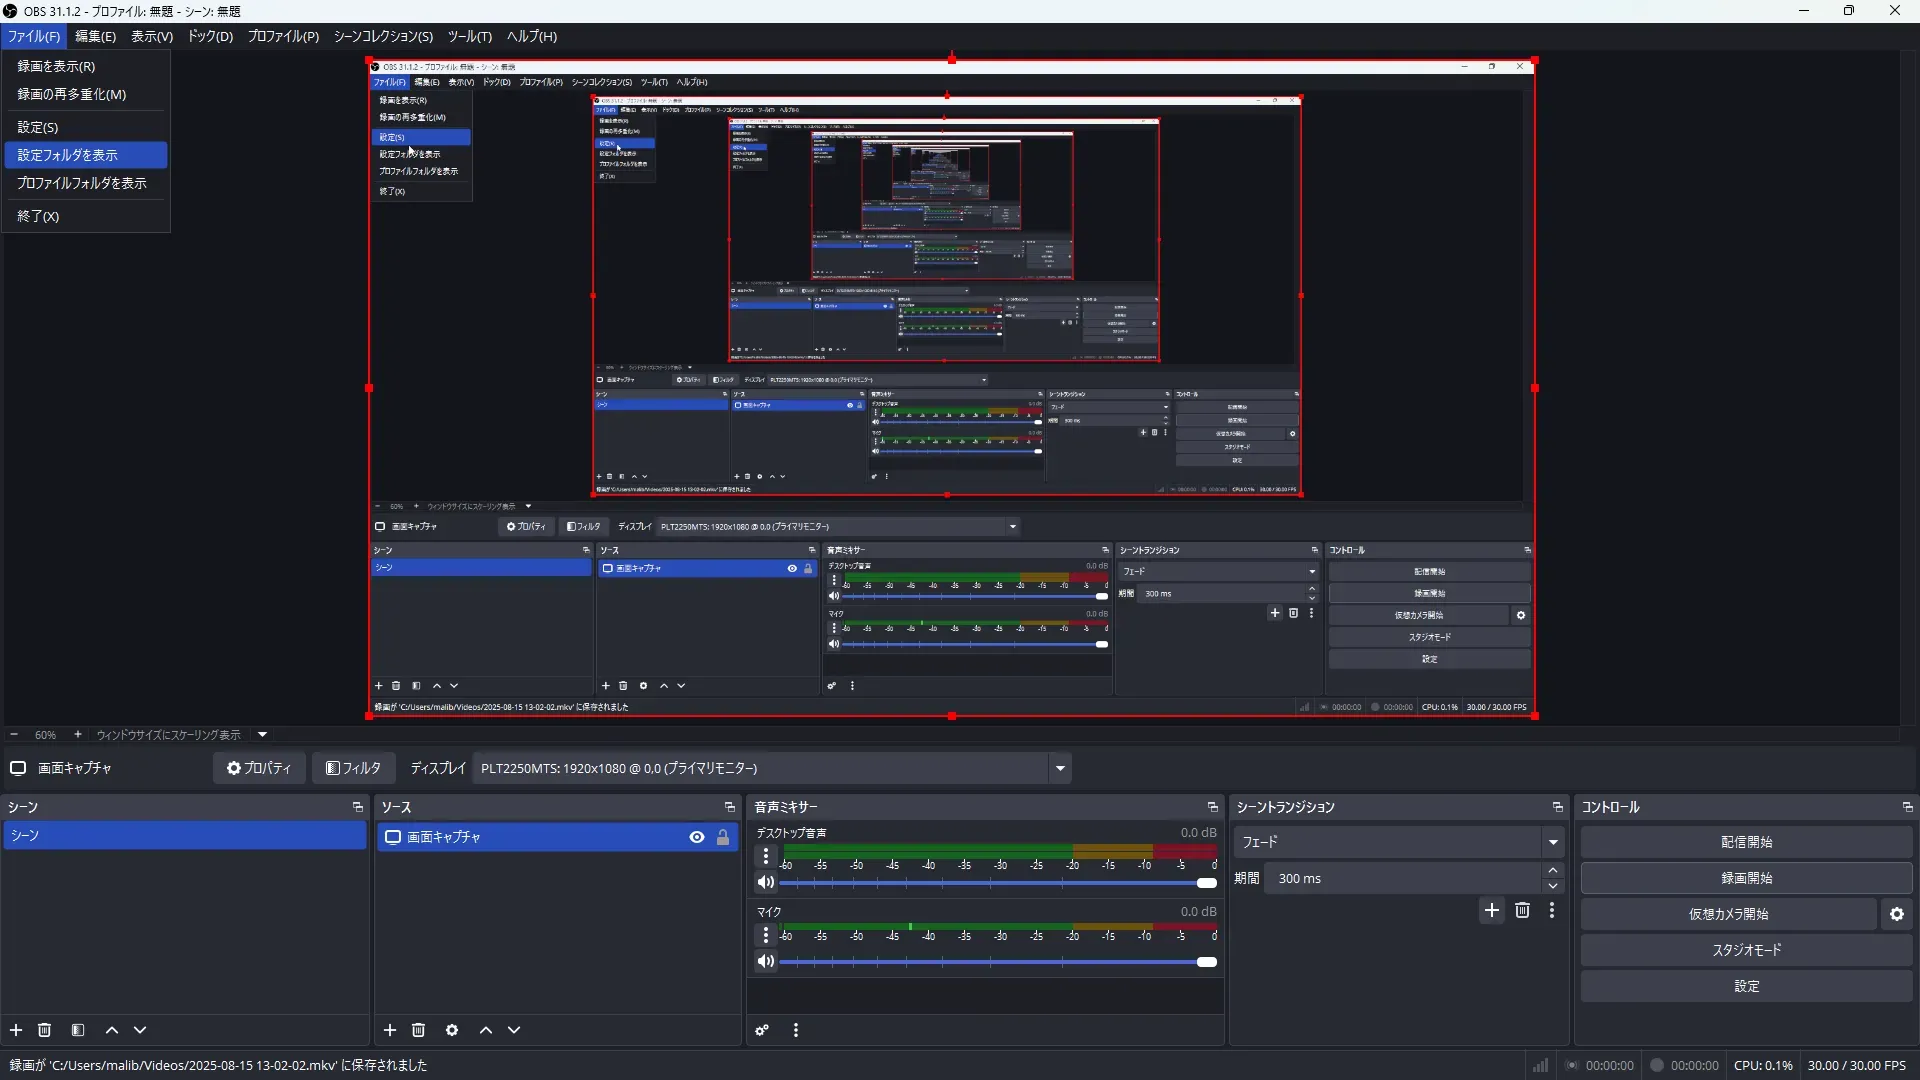The image size is (1920, 1080).
Task: Click virtual camera settings gear icon
Action: (1897, 914)
